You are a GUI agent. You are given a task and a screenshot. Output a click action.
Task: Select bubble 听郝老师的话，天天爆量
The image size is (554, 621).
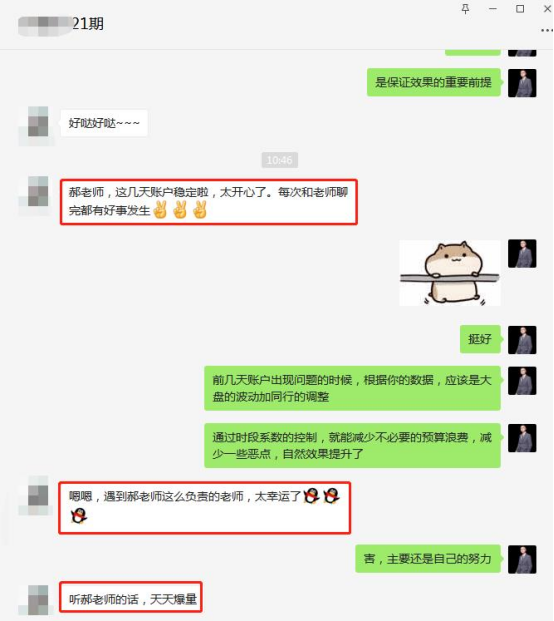(131, 598)
